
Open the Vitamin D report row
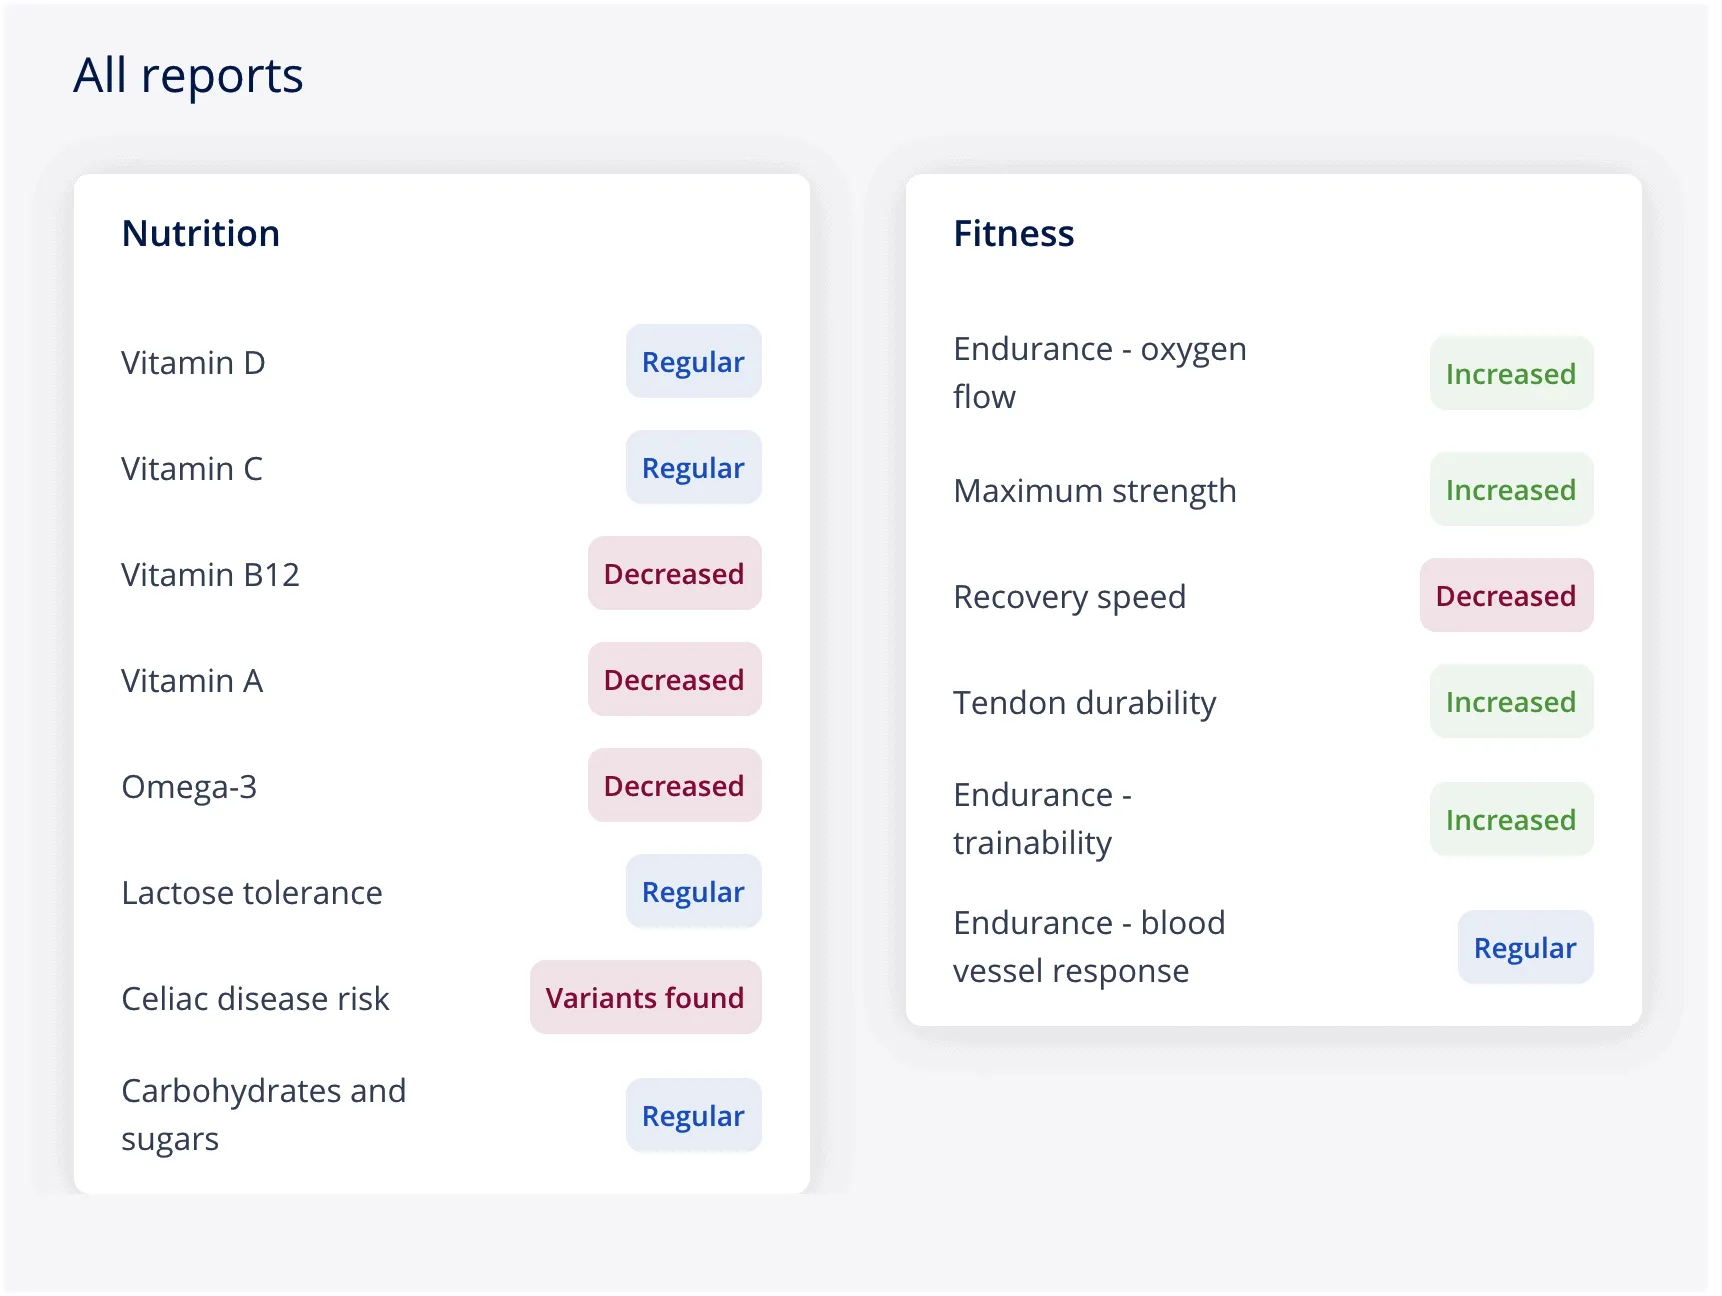(441, 361)
